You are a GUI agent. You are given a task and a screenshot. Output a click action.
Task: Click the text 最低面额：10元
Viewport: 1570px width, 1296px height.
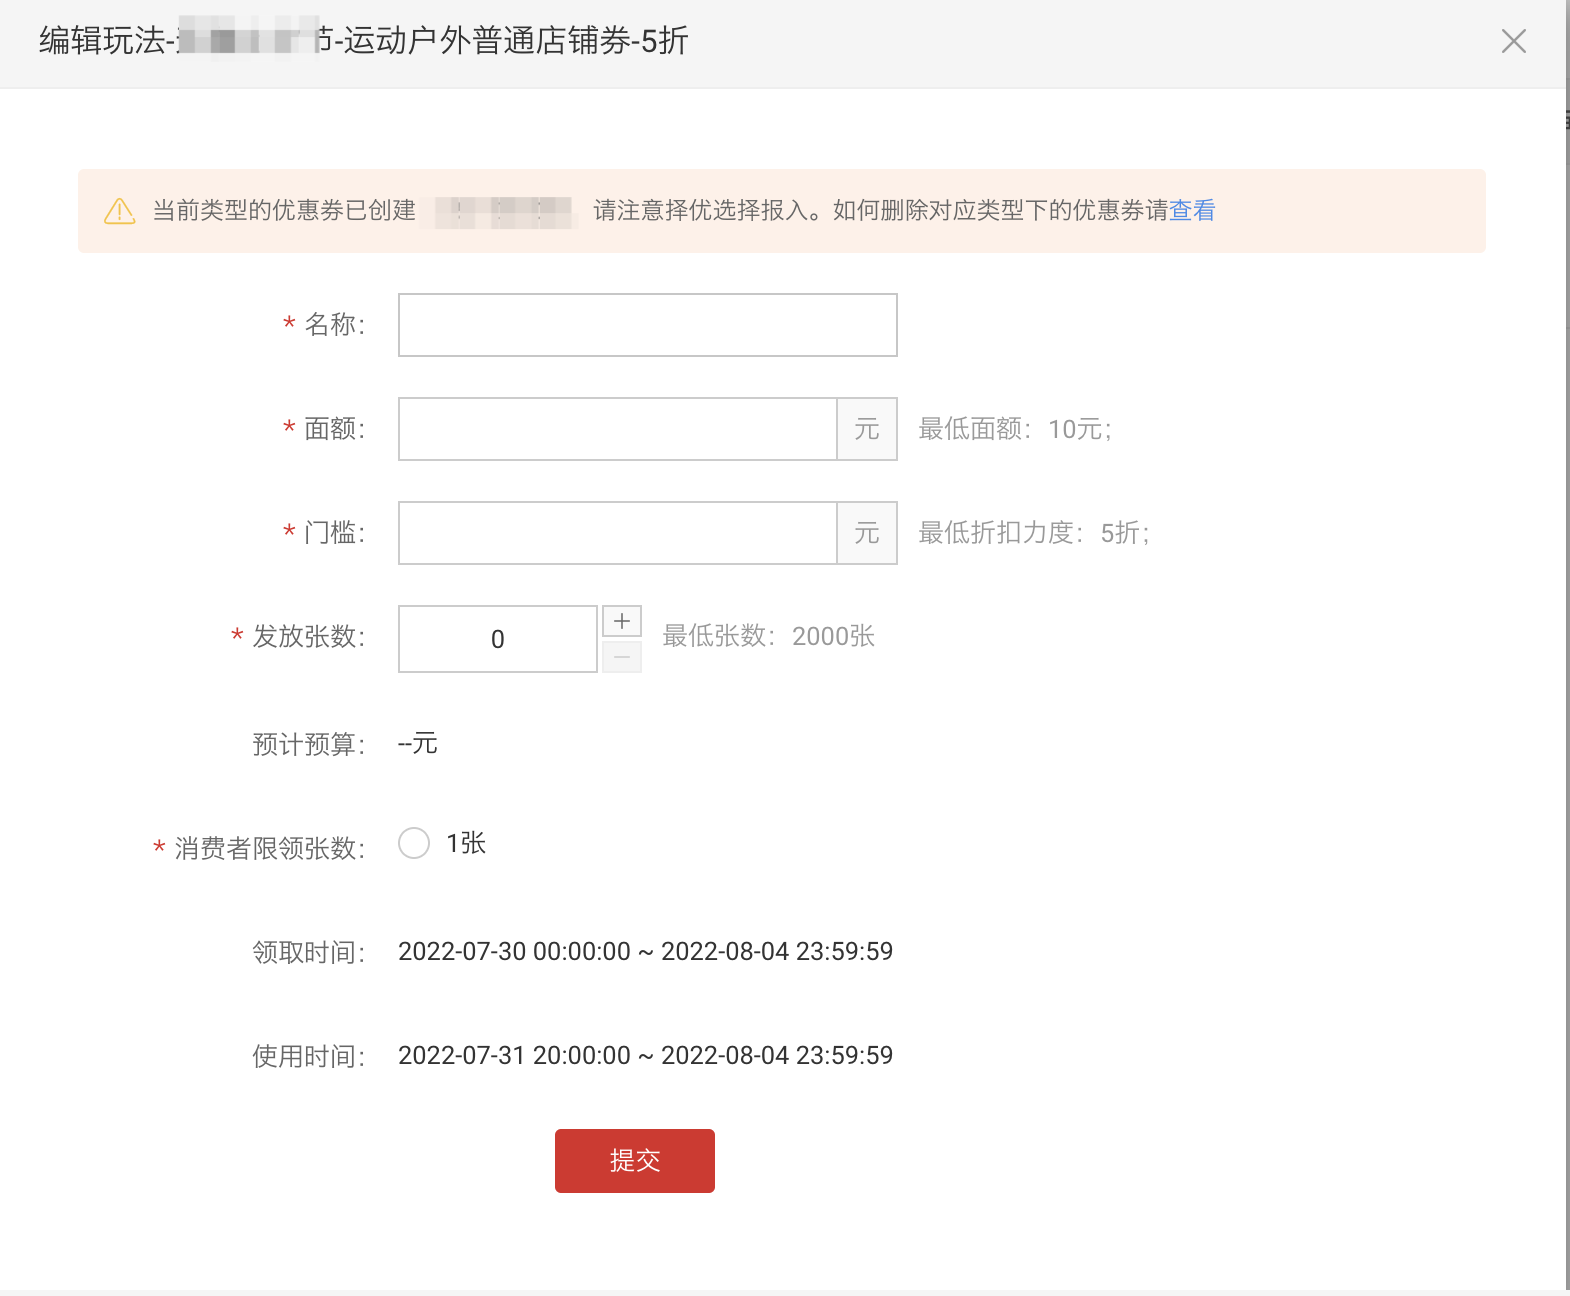click(x=1015, y=429)
